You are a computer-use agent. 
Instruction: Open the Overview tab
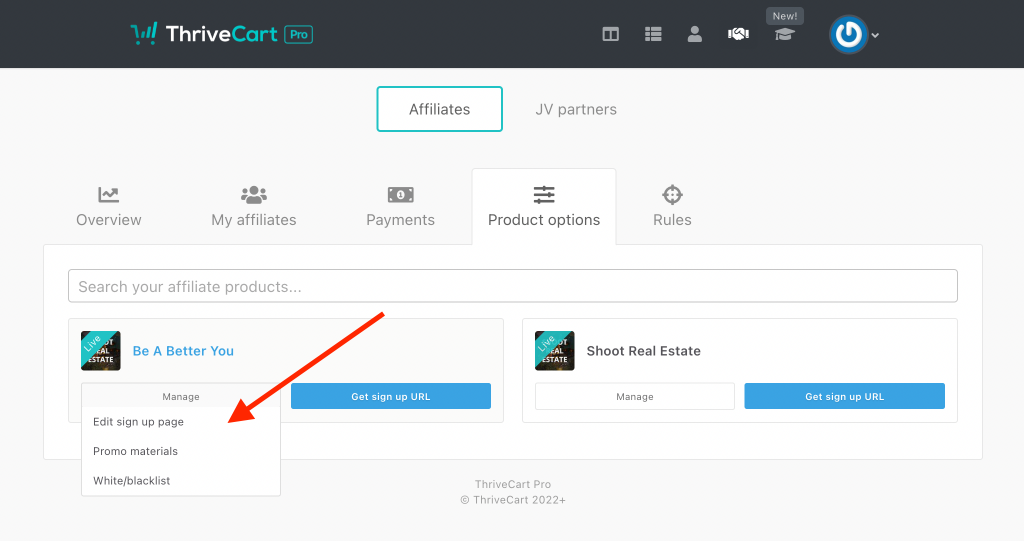tap(108, 206)
